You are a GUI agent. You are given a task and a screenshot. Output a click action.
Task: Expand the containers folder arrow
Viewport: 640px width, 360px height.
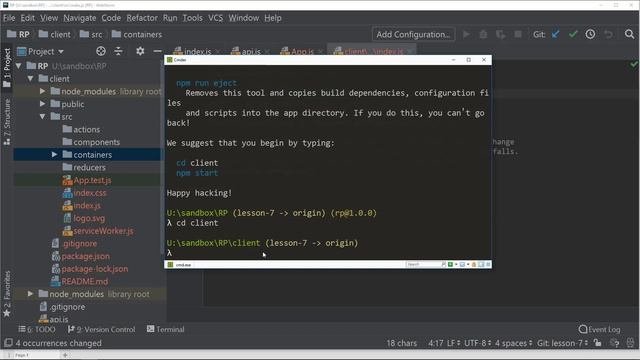coord(54,154)
